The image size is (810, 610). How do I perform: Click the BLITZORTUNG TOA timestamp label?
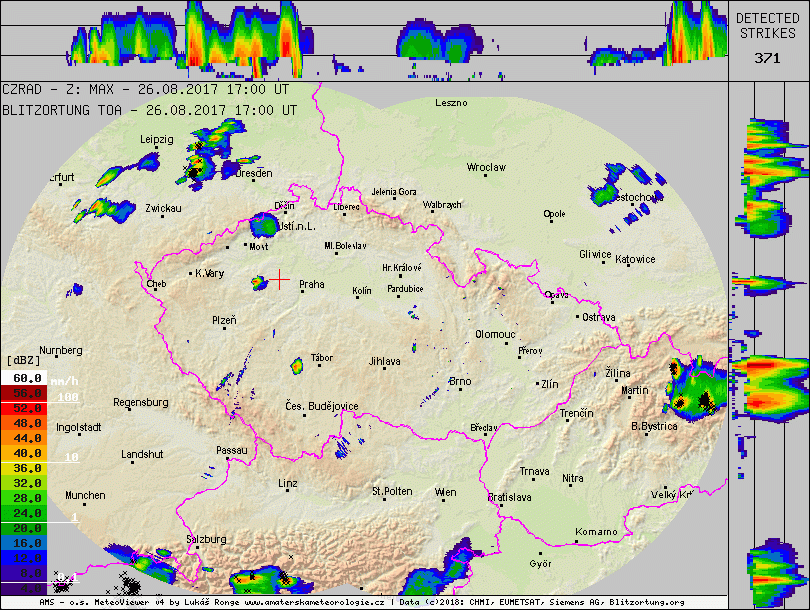pos(149,111)
